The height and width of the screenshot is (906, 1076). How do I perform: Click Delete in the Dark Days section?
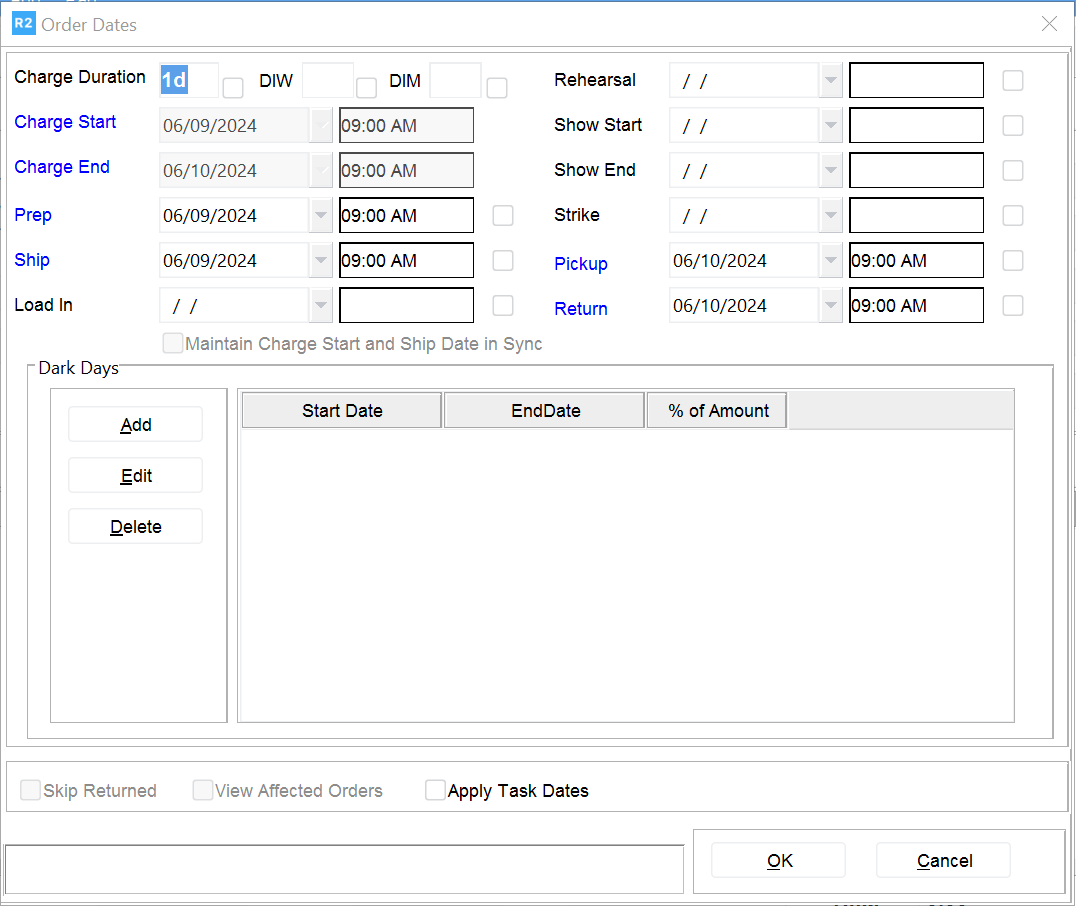pyautogui.click(x=135, y=527)
